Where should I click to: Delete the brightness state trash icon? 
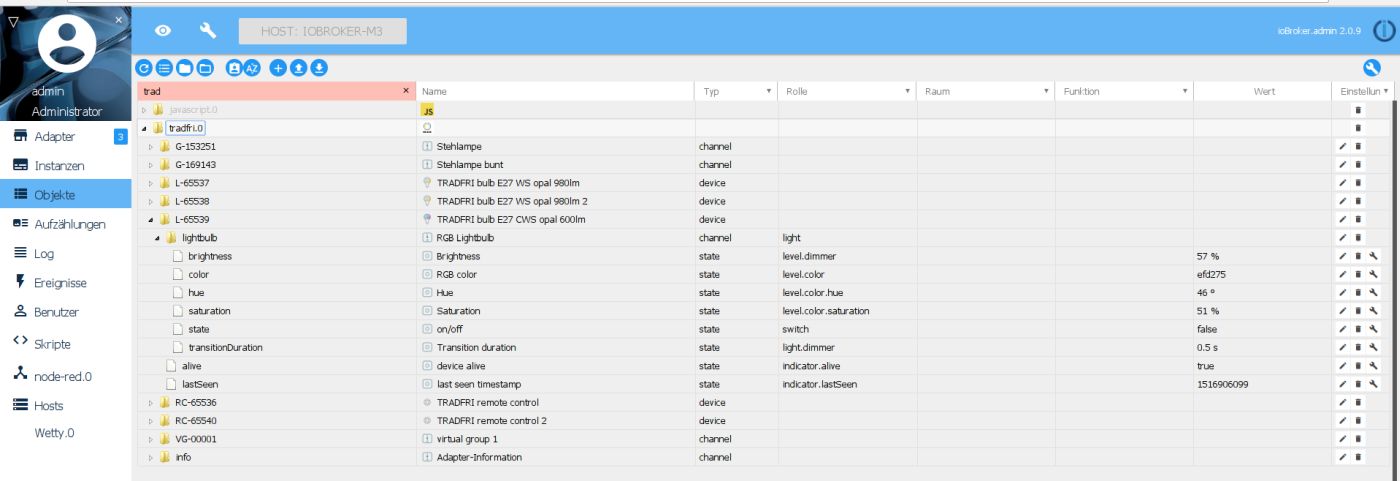pyautogui.click(x=1358, y=256)
